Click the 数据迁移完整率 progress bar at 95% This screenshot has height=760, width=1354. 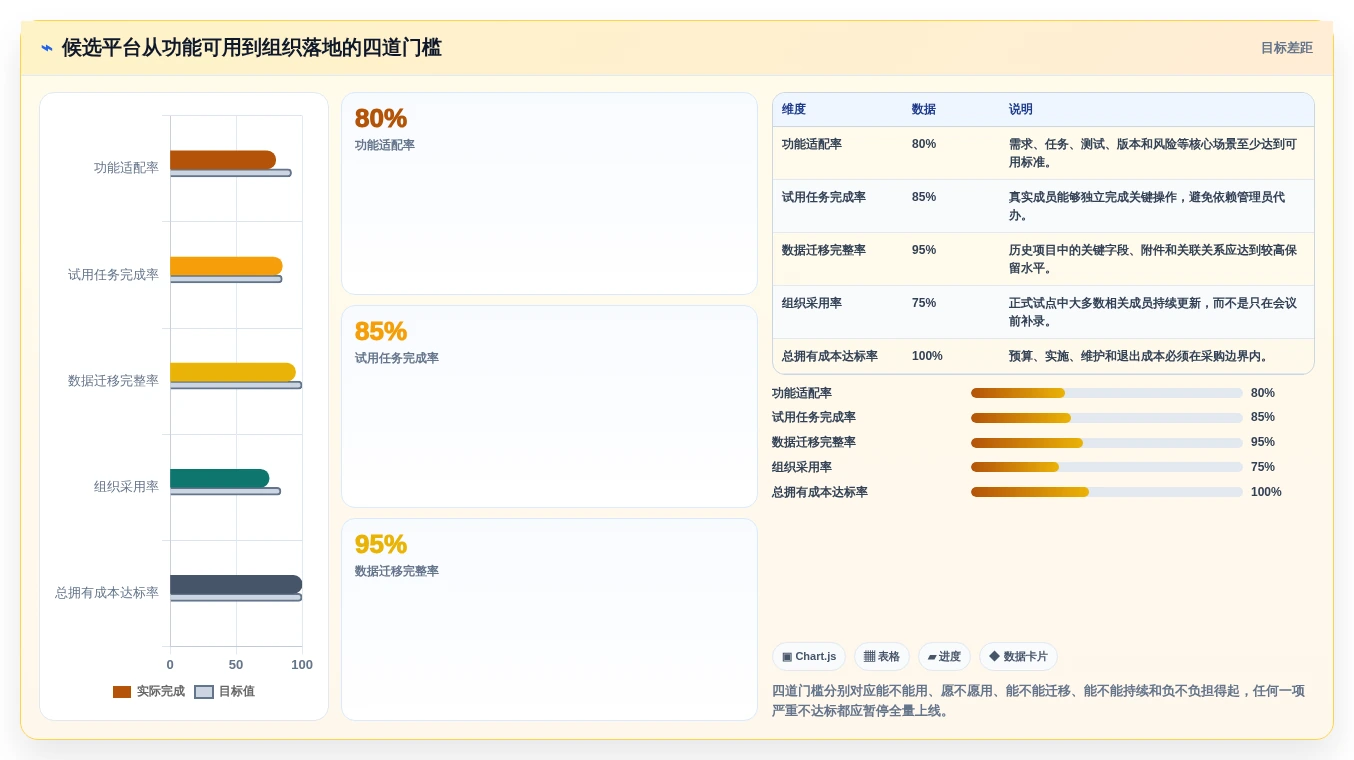[x=1106, y=443]
